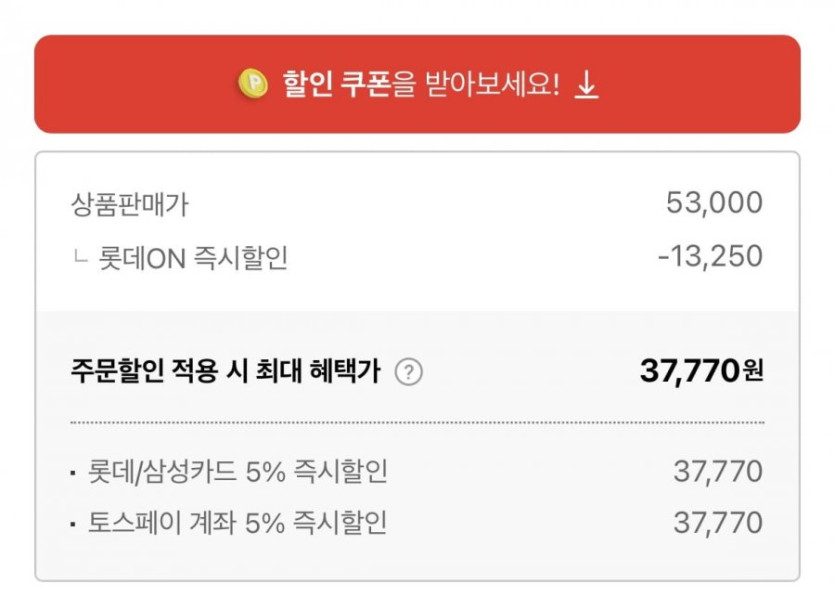Click the 37,770 price for 롯데/삼성카드

pos(717,471)
